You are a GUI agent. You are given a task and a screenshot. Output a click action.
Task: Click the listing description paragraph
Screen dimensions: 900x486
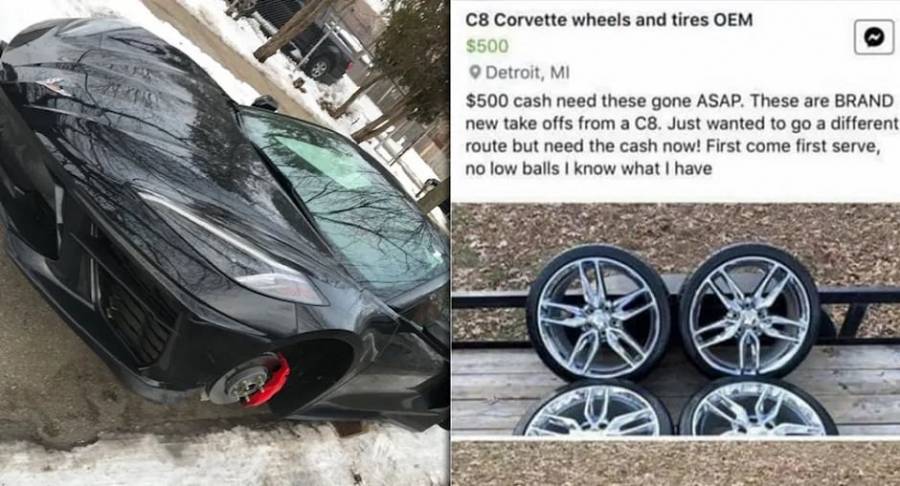click(x=681, y=135)
